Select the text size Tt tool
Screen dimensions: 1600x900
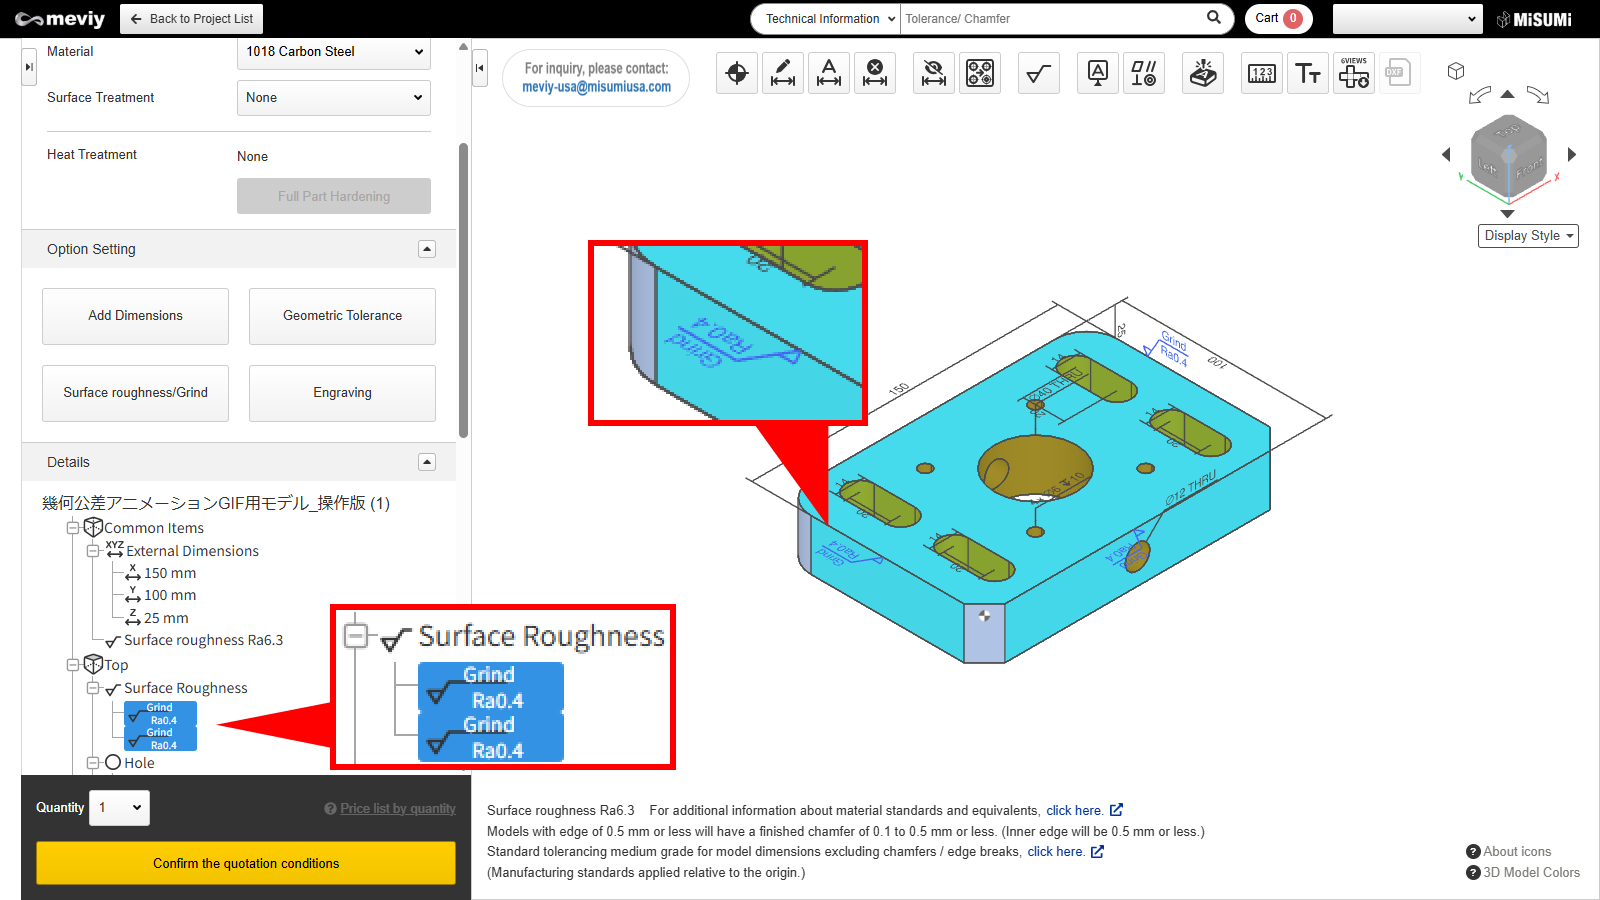coord(1308,73)
